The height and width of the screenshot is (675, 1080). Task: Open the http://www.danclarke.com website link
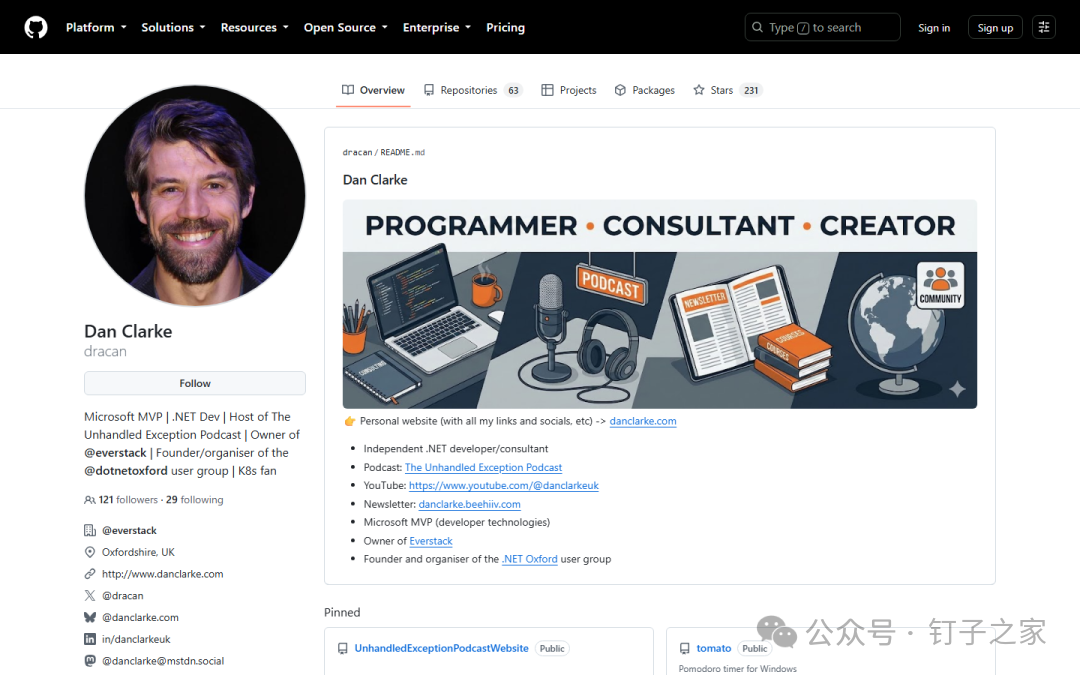tap(163, 574)
